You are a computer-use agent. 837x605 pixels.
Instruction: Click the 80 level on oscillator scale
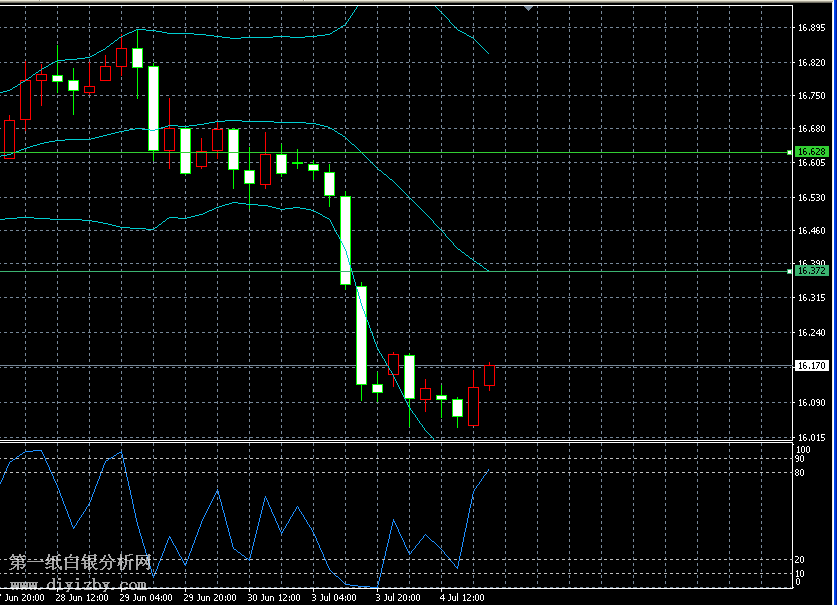coord(800,471)
